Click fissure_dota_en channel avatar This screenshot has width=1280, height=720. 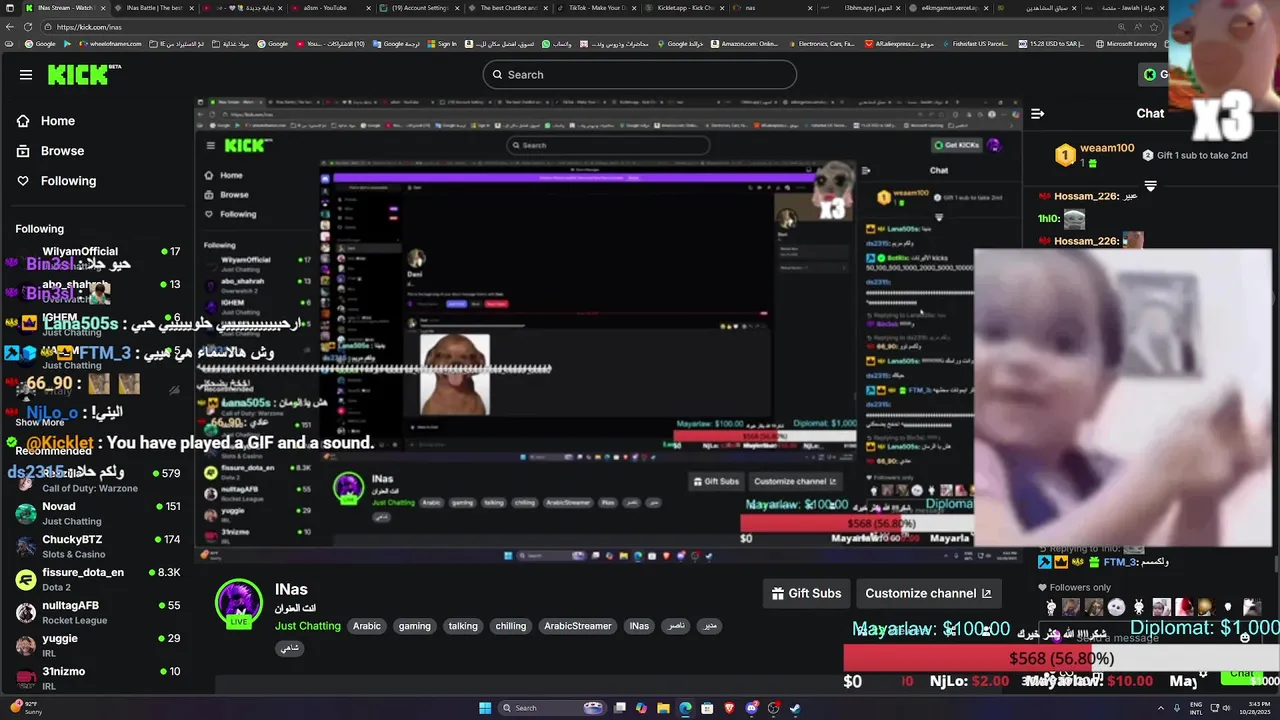26,579
